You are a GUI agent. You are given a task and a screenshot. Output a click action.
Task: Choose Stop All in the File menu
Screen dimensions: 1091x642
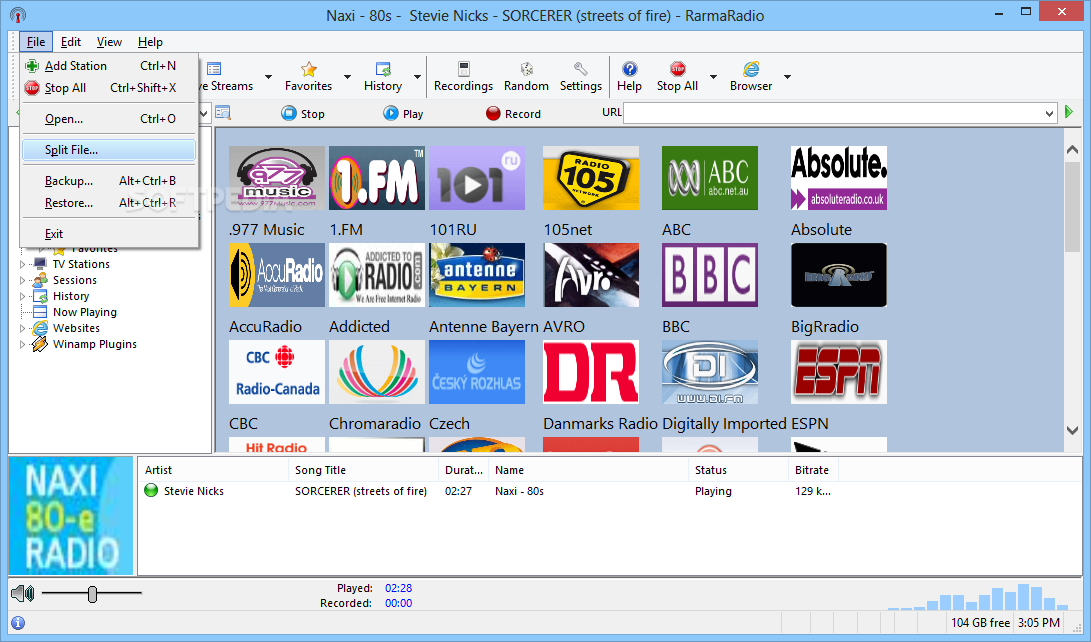point(109,88)
